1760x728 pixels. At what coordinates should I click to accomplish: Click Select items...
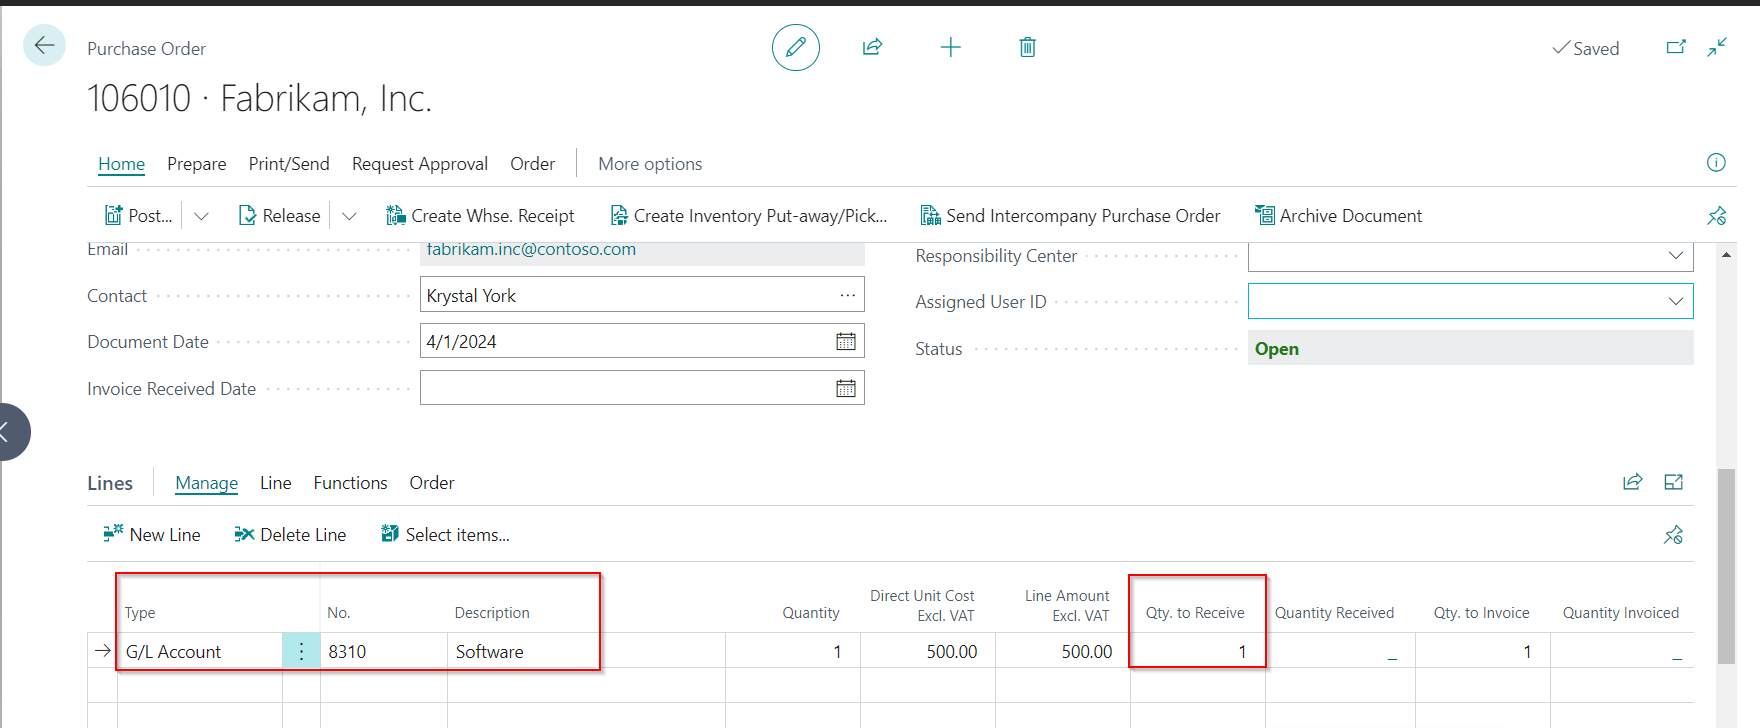445,535
